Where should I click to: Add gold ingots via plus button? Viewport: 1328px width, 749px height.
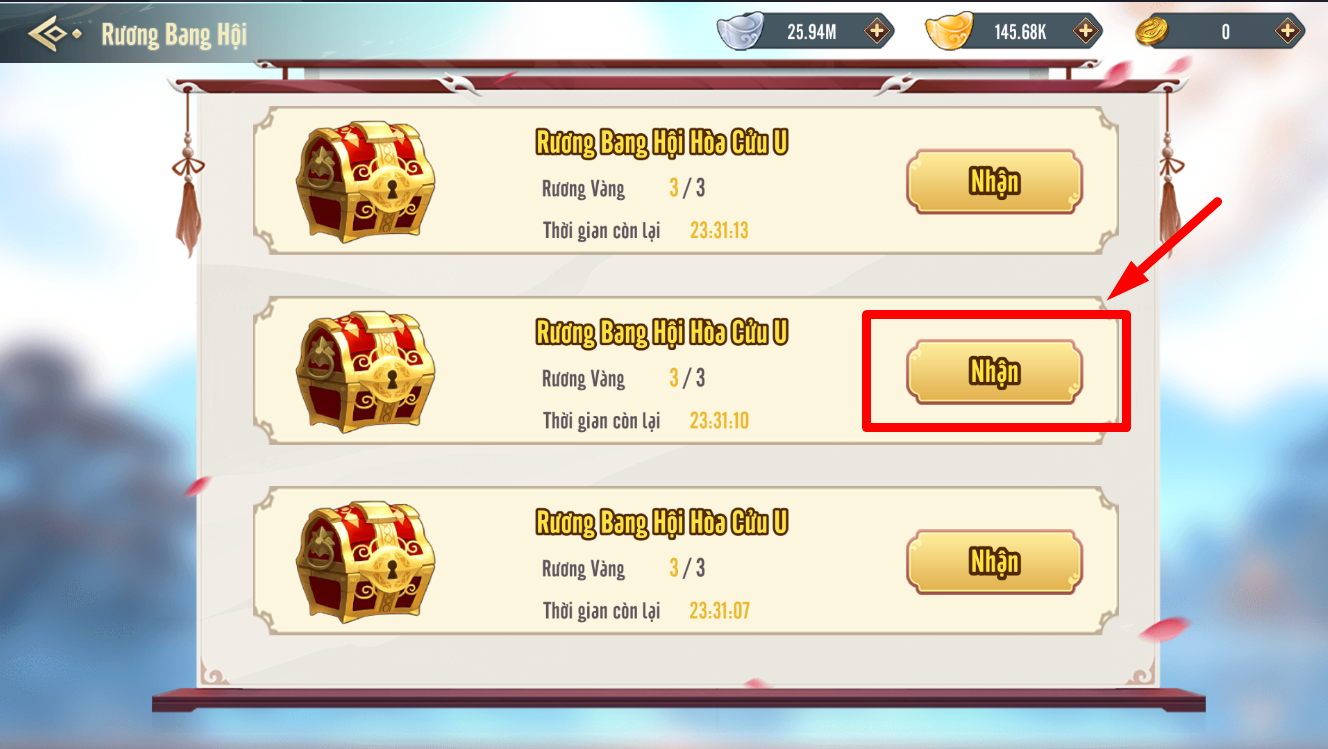tap(1084, 32)
